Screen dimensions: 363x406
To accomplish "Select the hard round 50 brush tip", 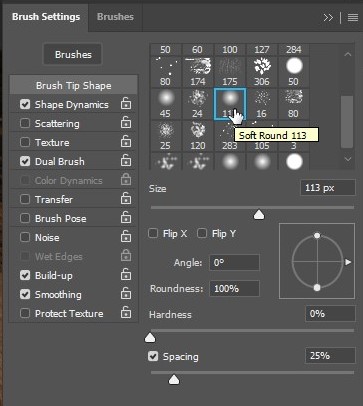I will [x=294, y=71].
